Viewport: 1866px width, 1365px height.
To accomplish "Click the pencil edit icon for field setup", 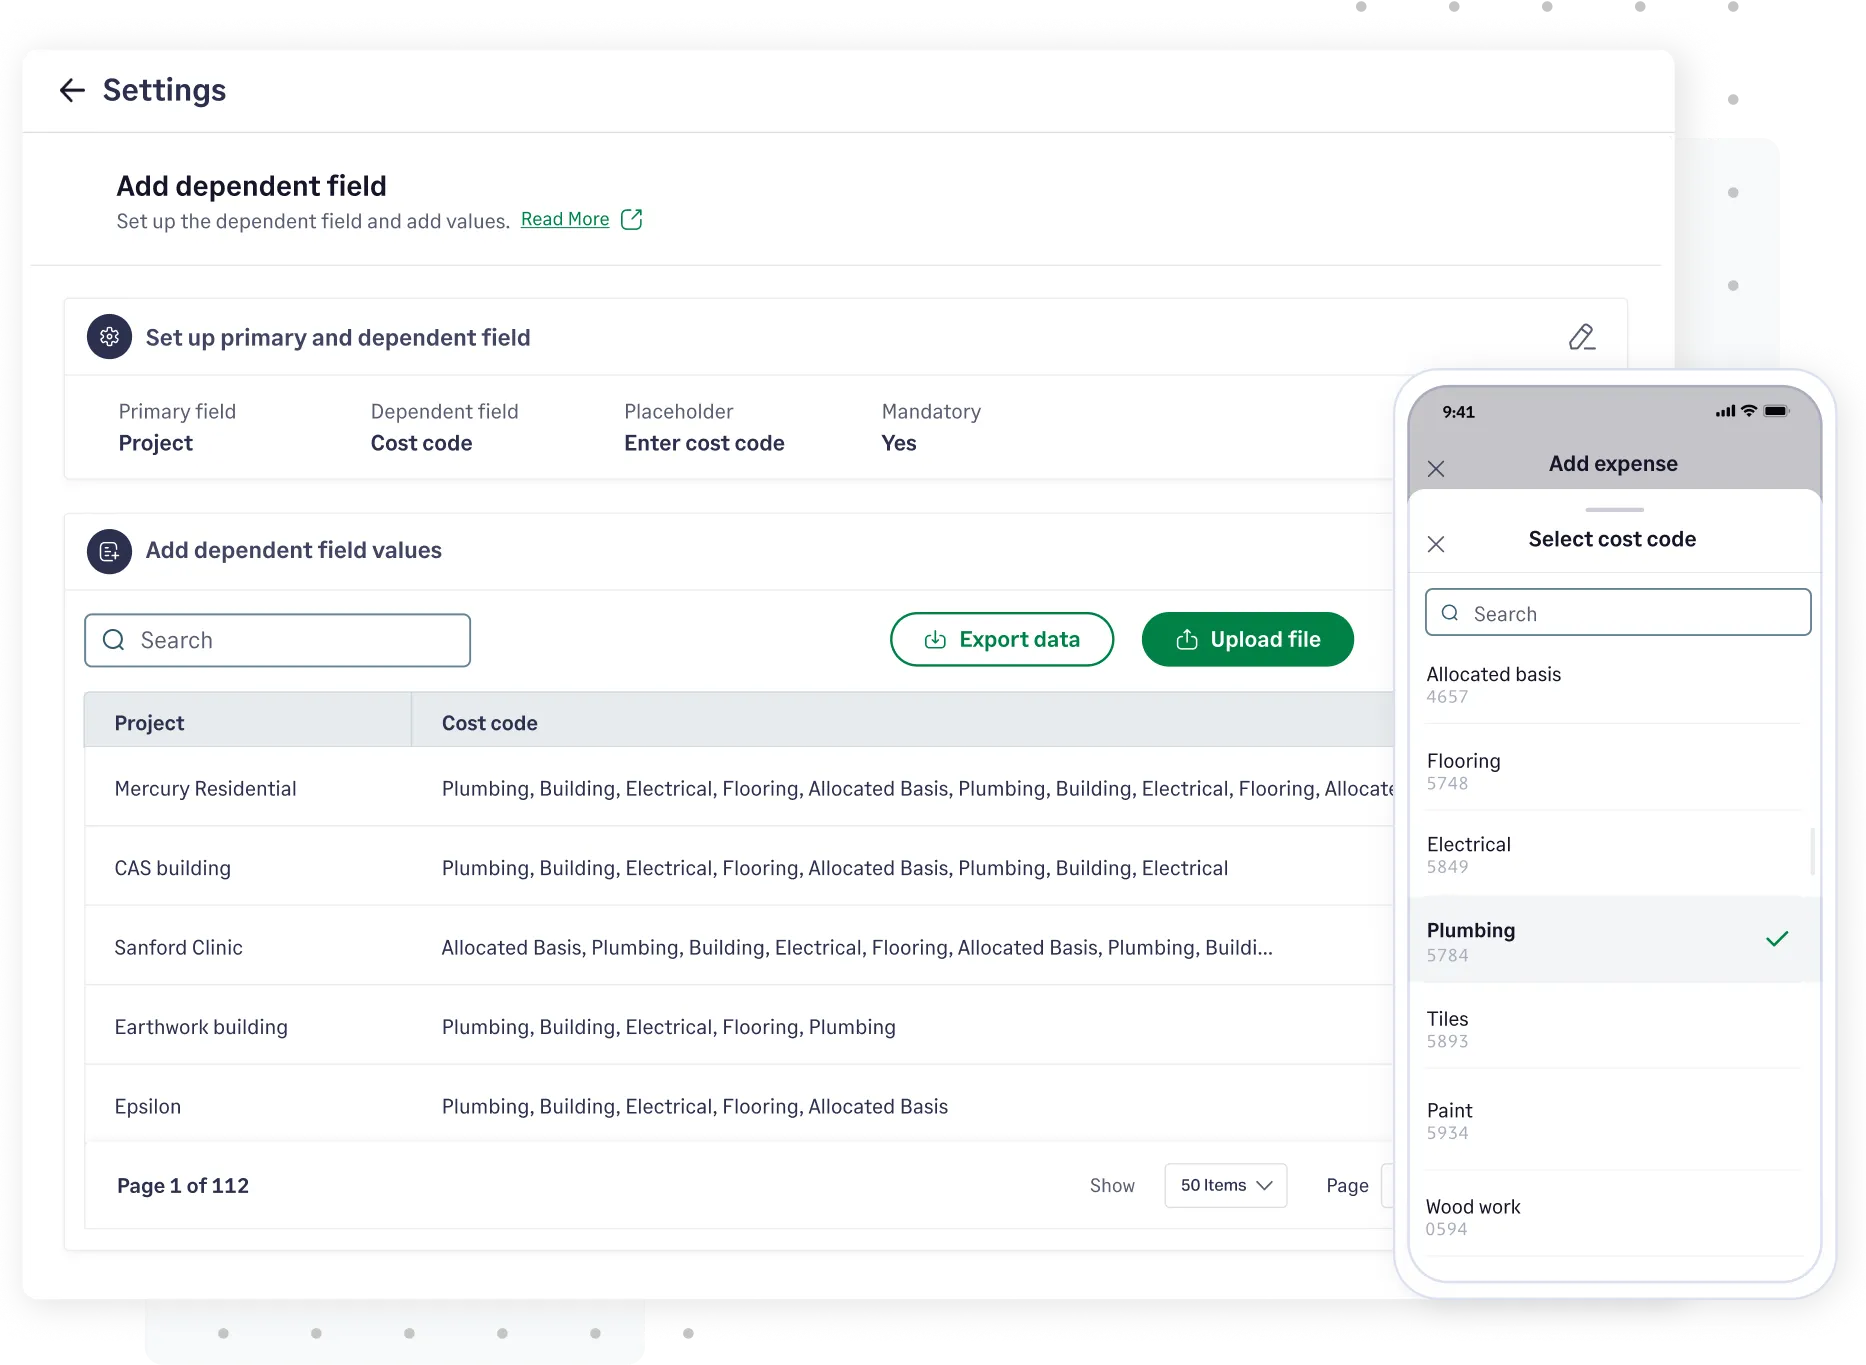I will 1581,337.
